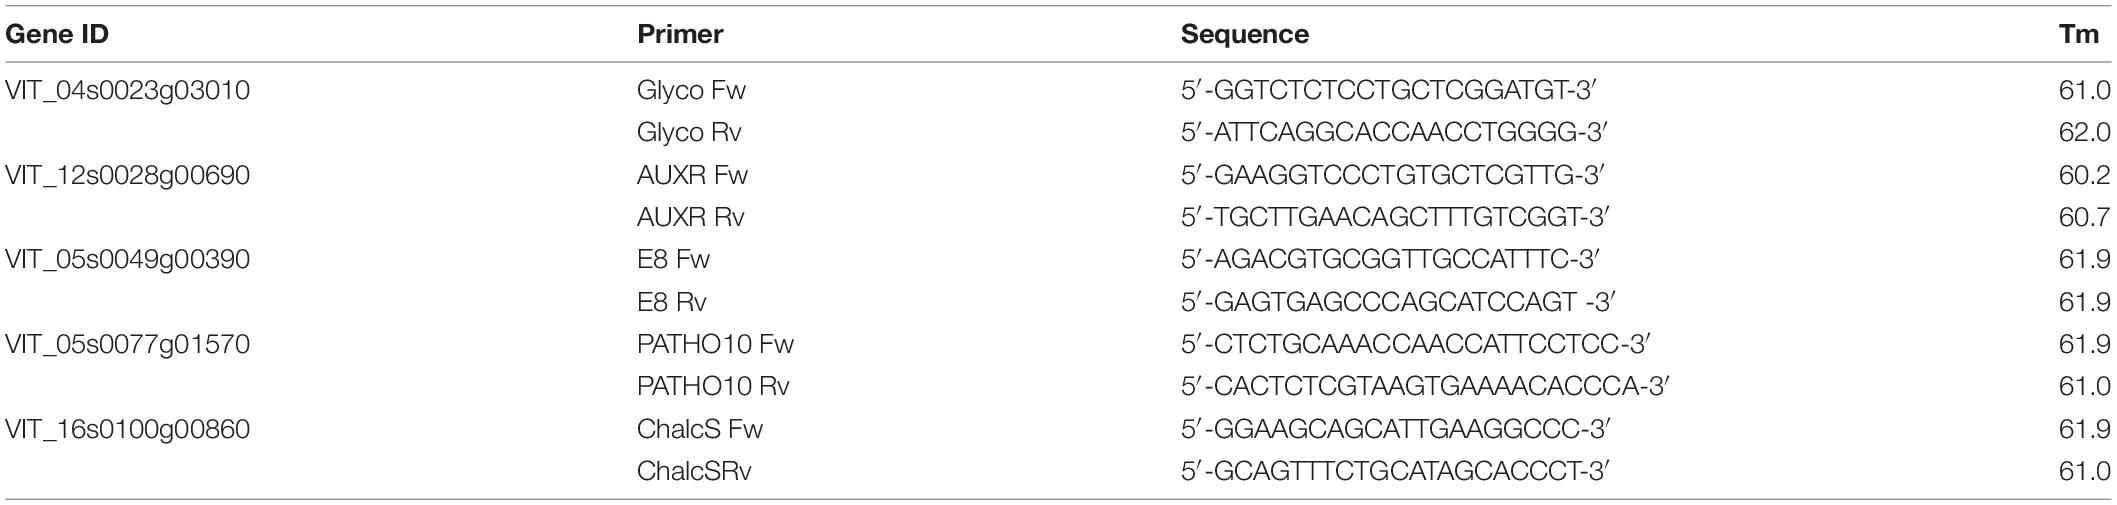Select gene ID VIT_05s0077g01570

(x=128, y=344)
